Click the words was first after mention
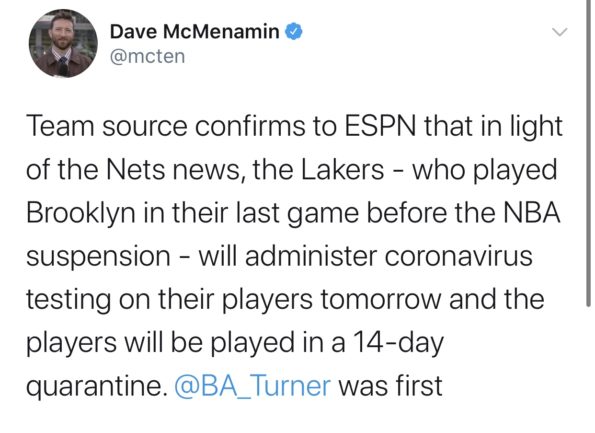The image size is (595, 433). (x=390, y=386)
